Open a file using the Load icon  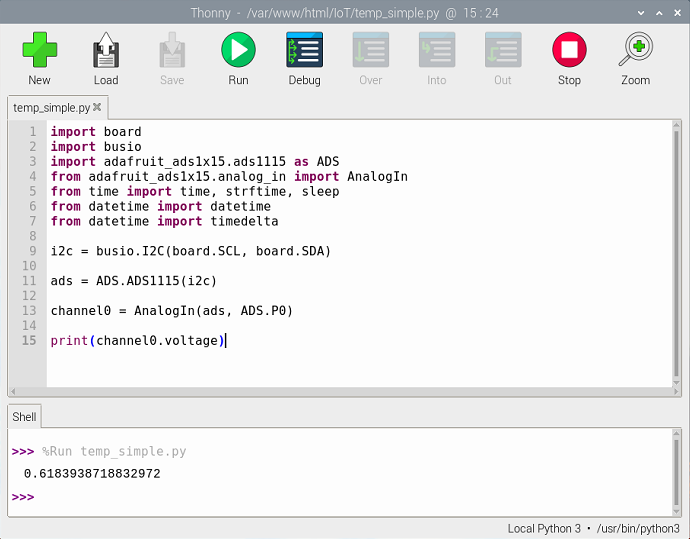coord(106,58)
